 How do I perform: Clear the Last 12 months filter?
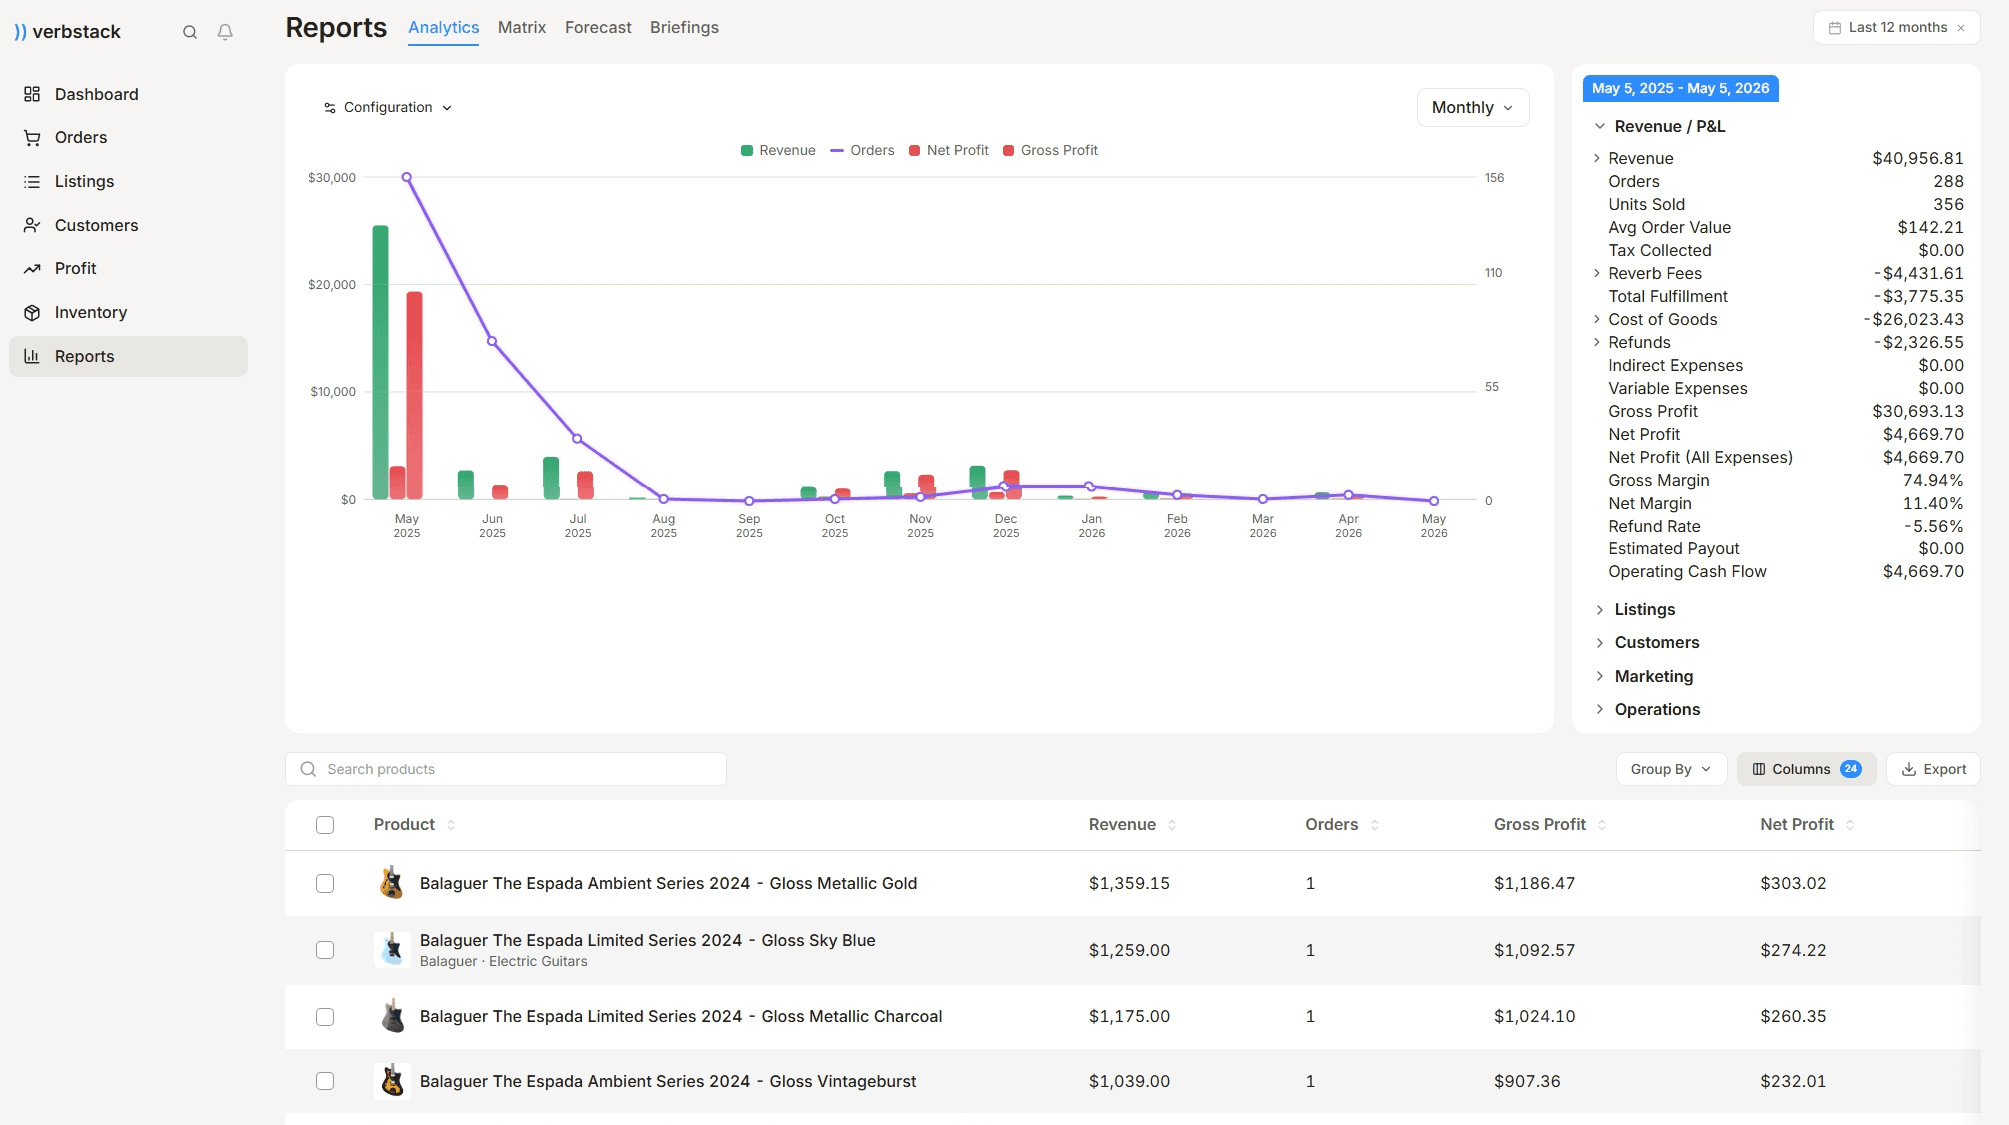[1961, 28]
